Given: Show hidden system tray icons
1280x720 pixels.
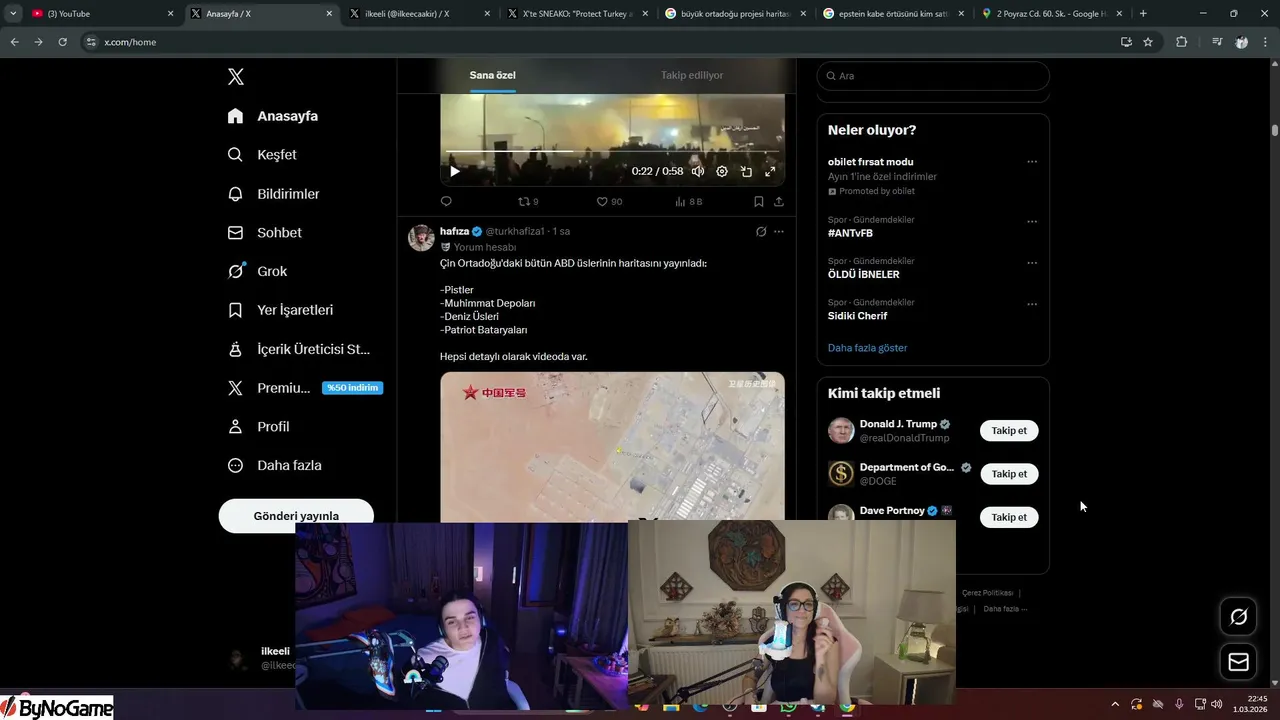Looking at the screenshot, I should [x=1115, y=704].
